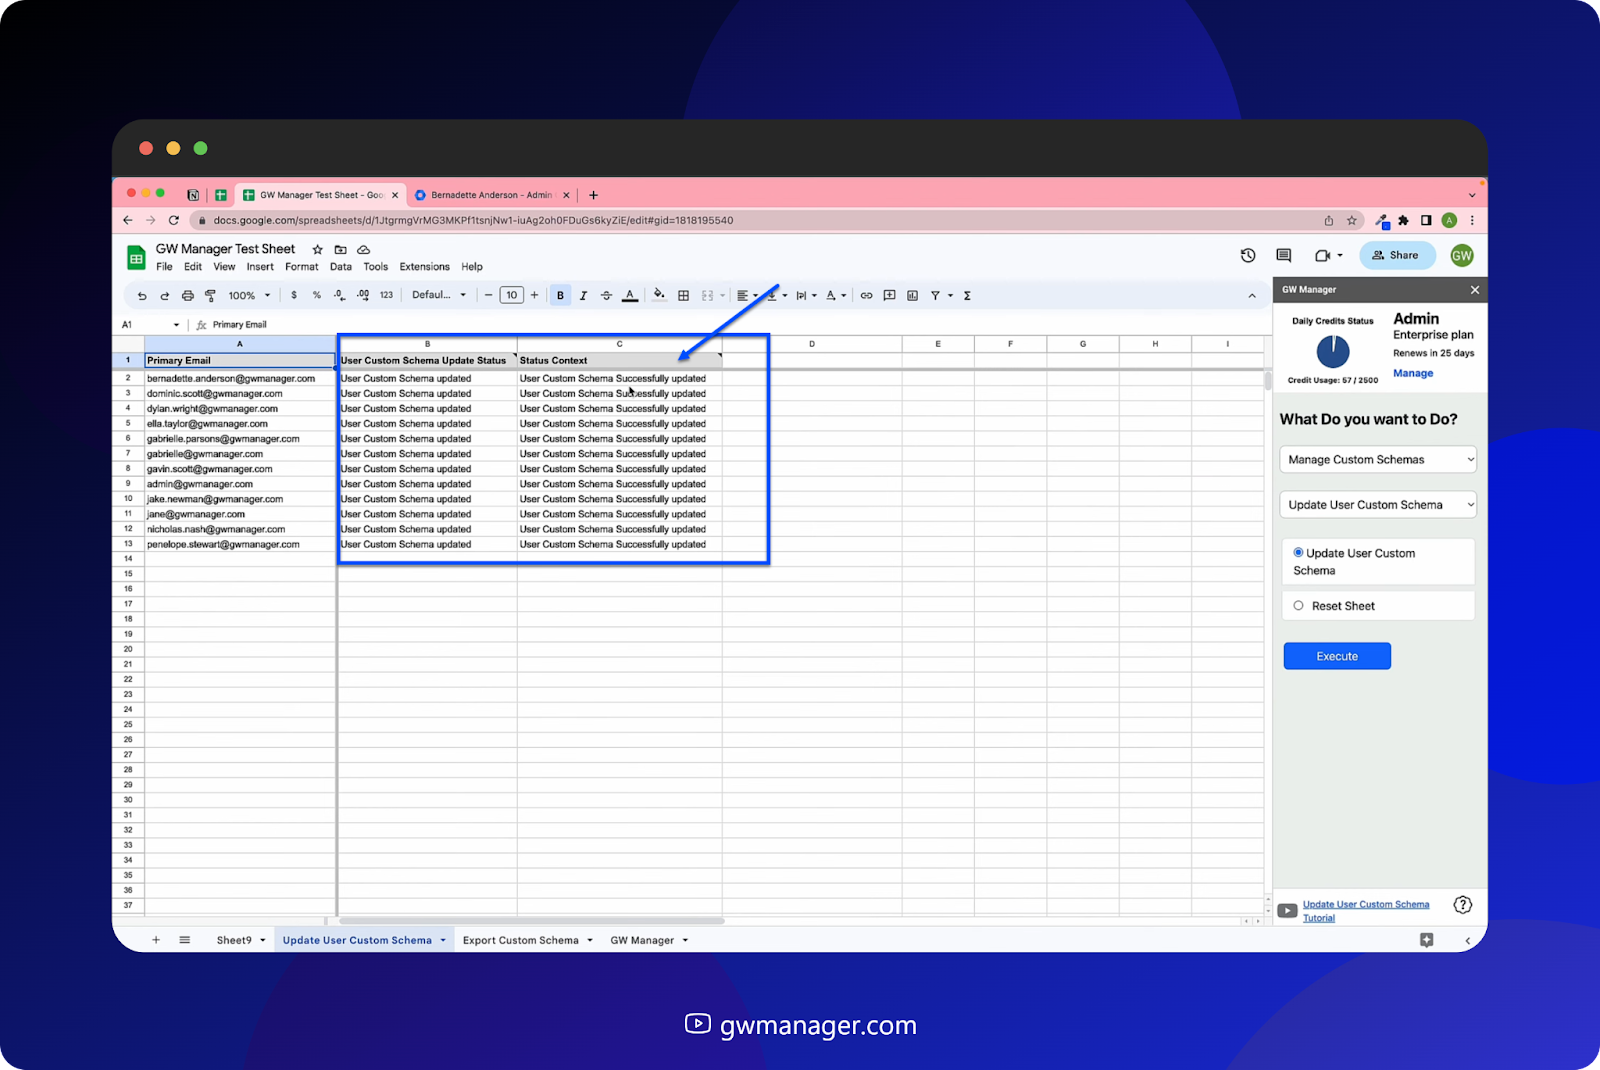Click the sidebar help question icon
This screenshot has width=1600, height=1070.
point(1462,905)
